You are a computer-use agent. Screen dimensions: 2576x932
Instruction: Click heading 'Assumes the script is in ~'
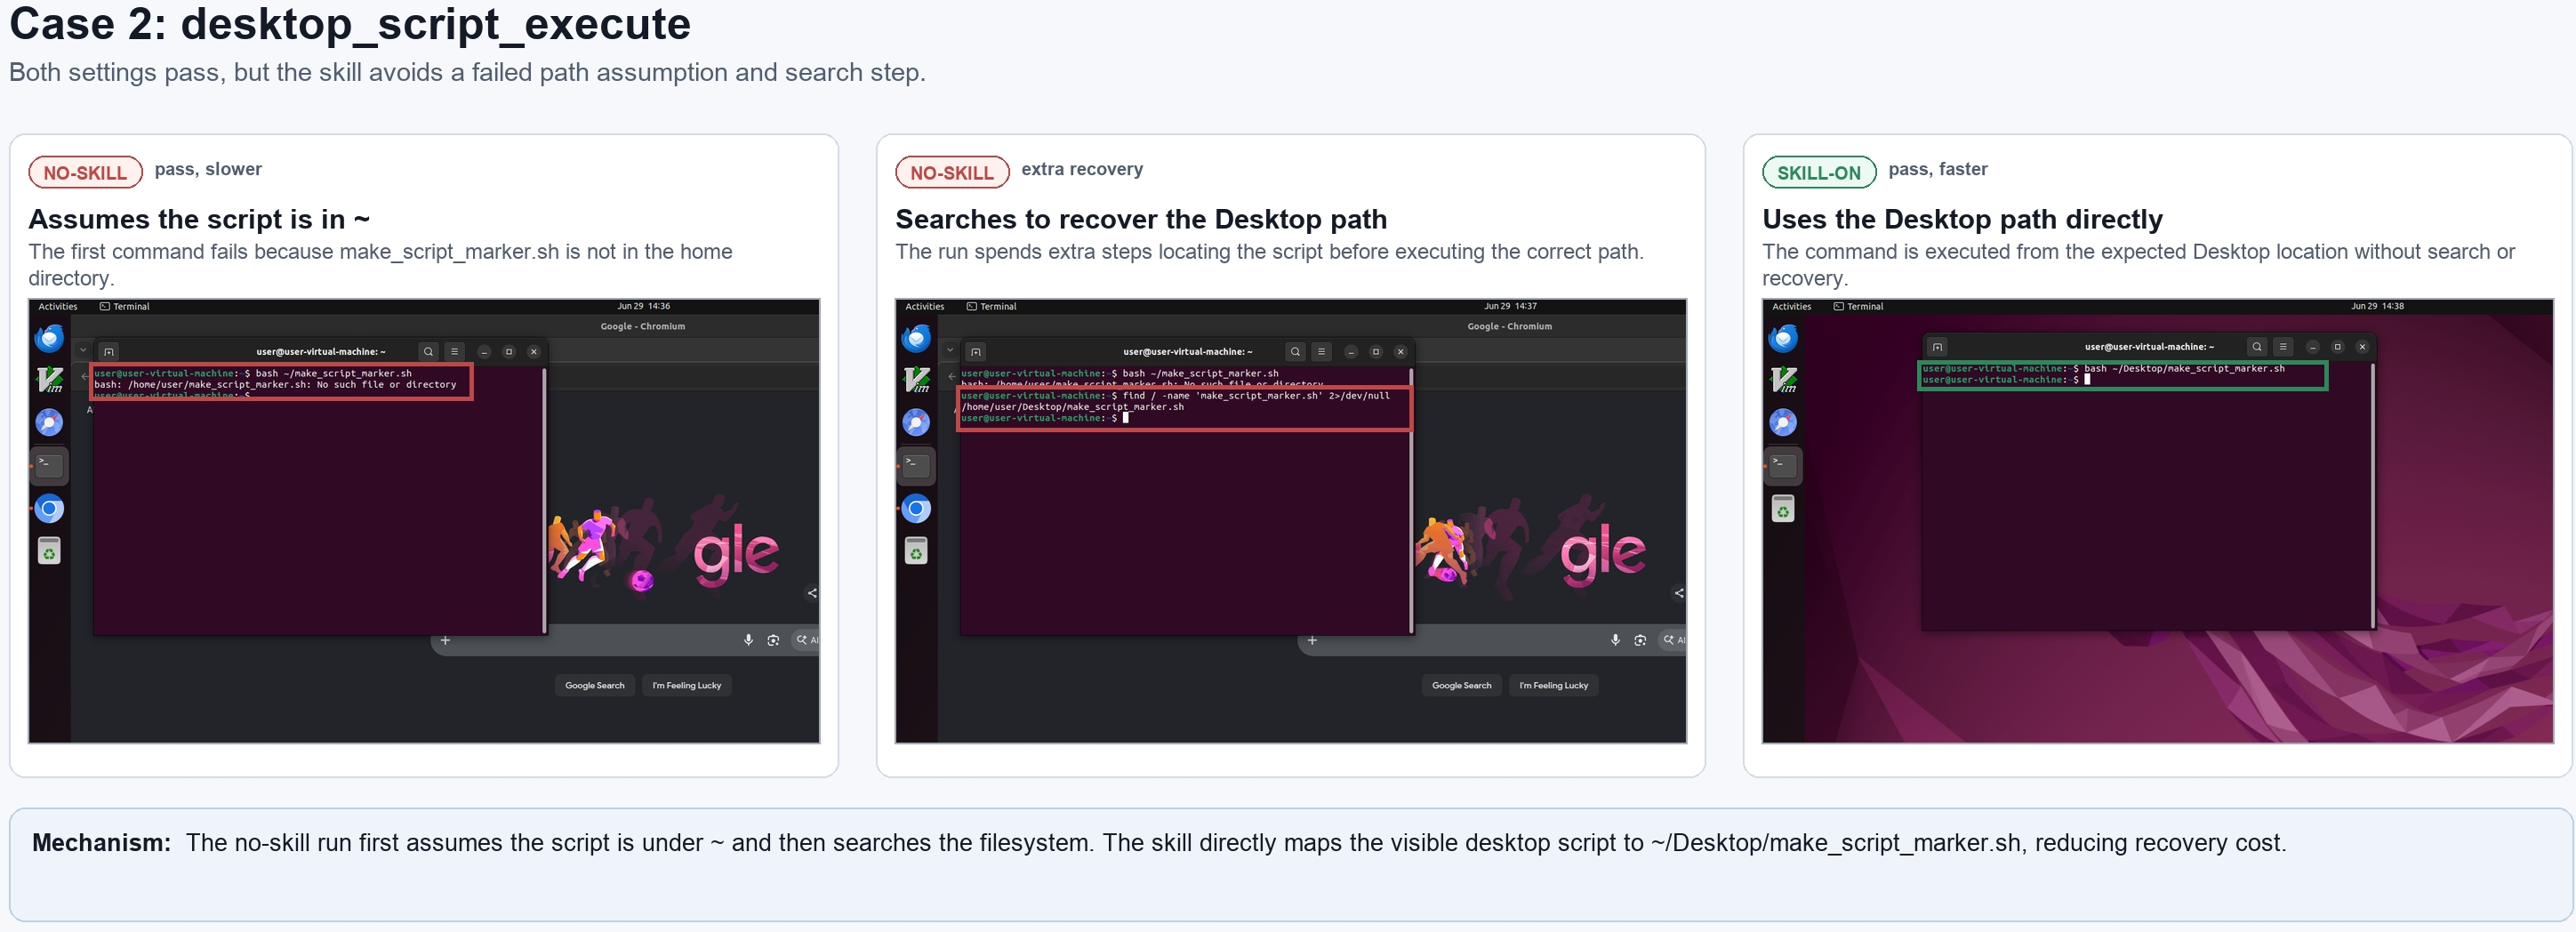[199, 219]
